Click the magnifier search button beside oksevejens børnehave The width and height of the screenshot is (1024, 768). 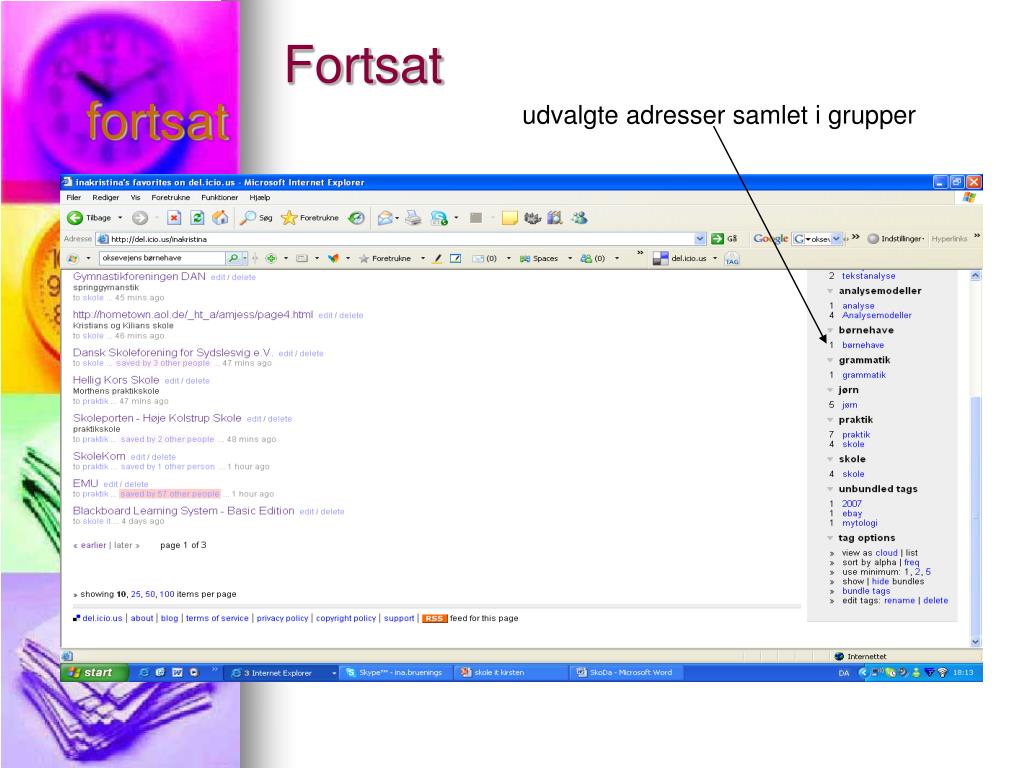point(233,259)
